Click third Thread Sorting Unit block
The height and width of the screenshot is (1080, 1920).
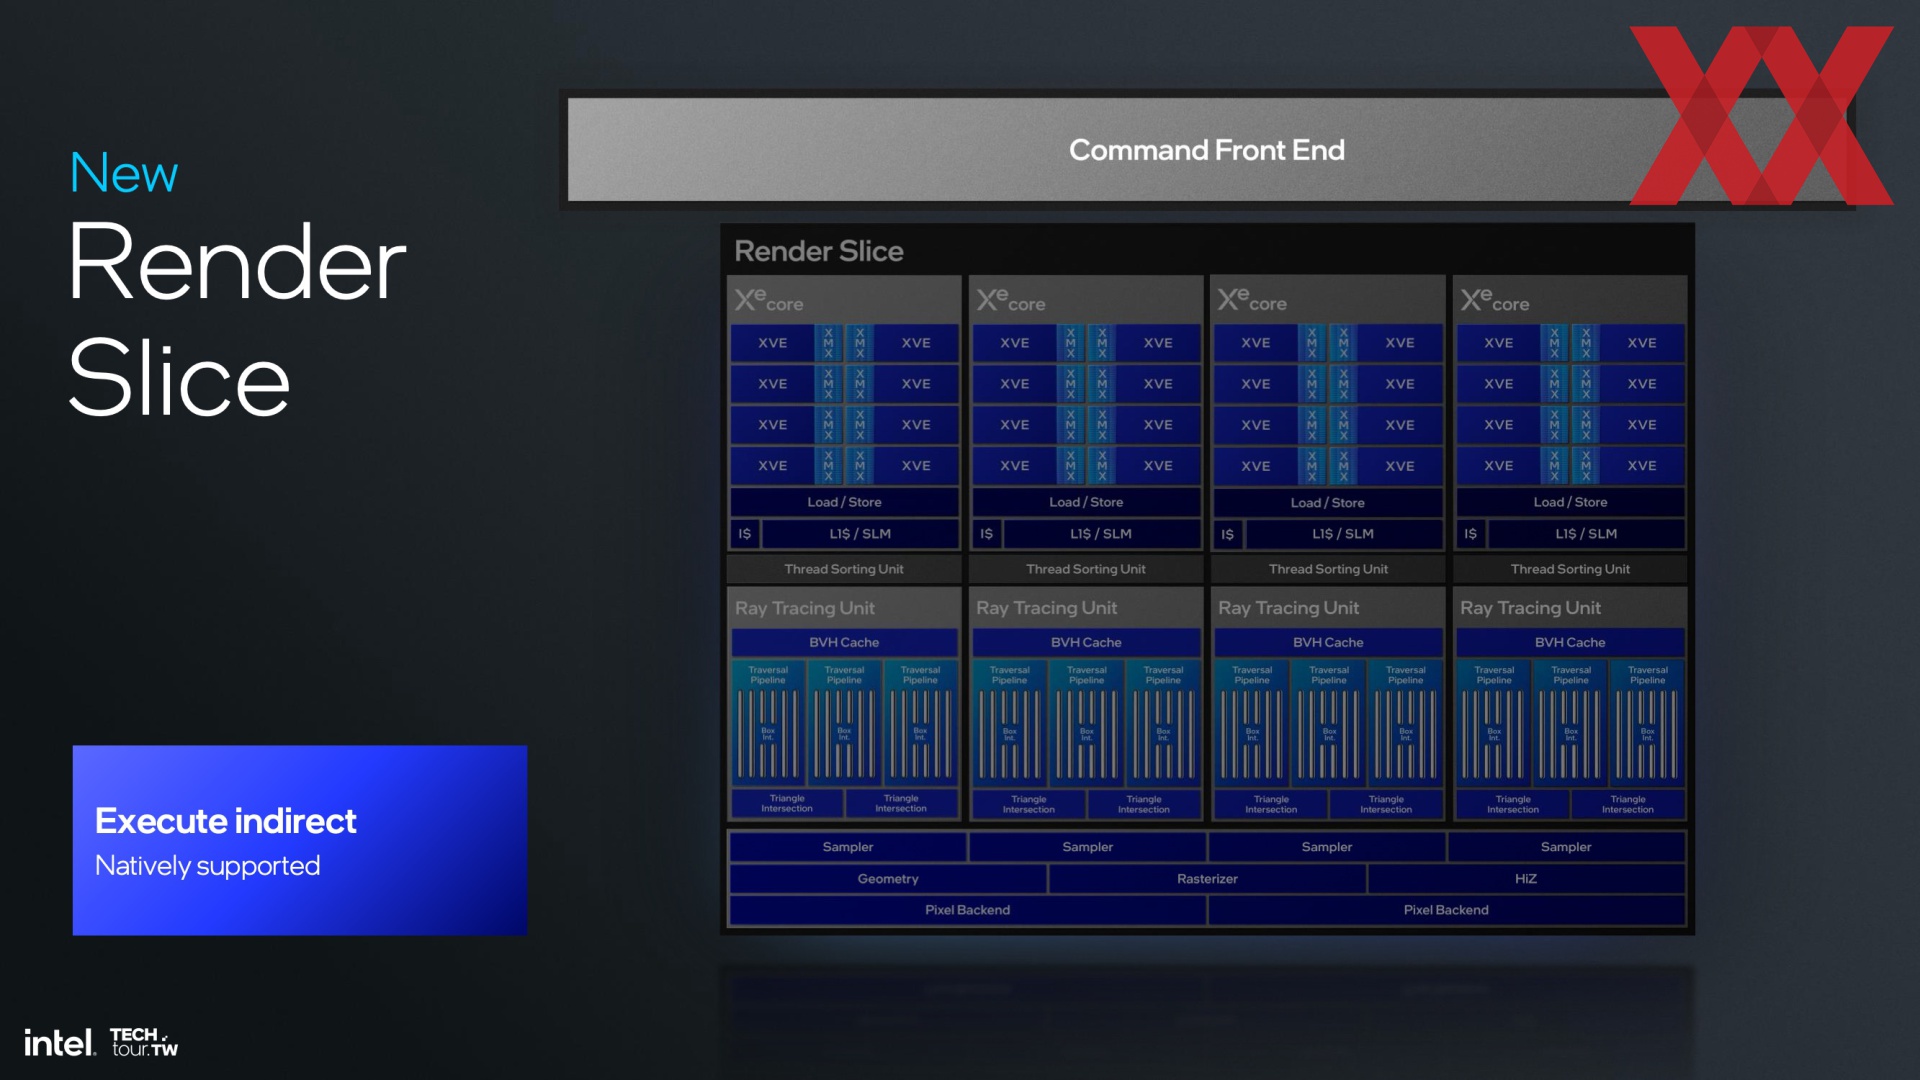(x=1328, y=569)
